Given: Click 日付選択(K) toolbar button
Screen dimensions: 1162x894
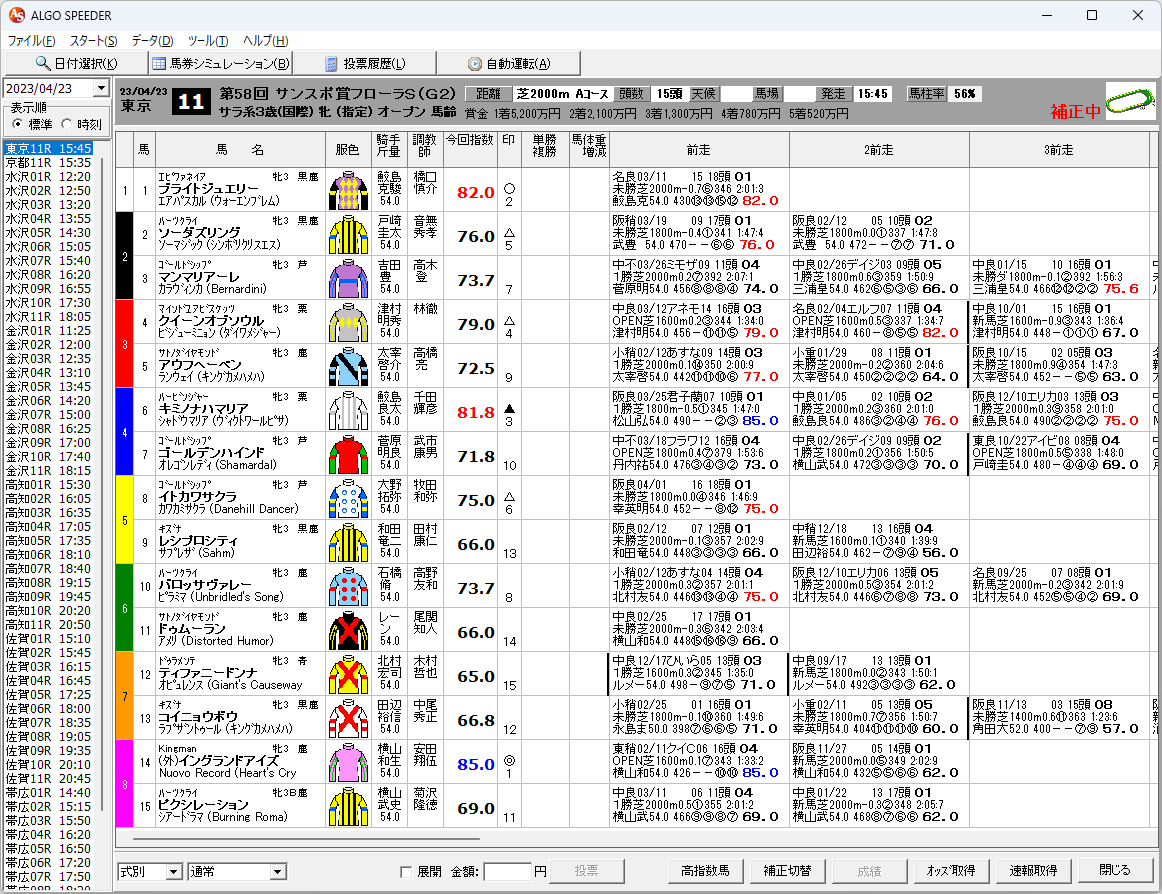Looking at the screenshot, I should click(76, 64).
